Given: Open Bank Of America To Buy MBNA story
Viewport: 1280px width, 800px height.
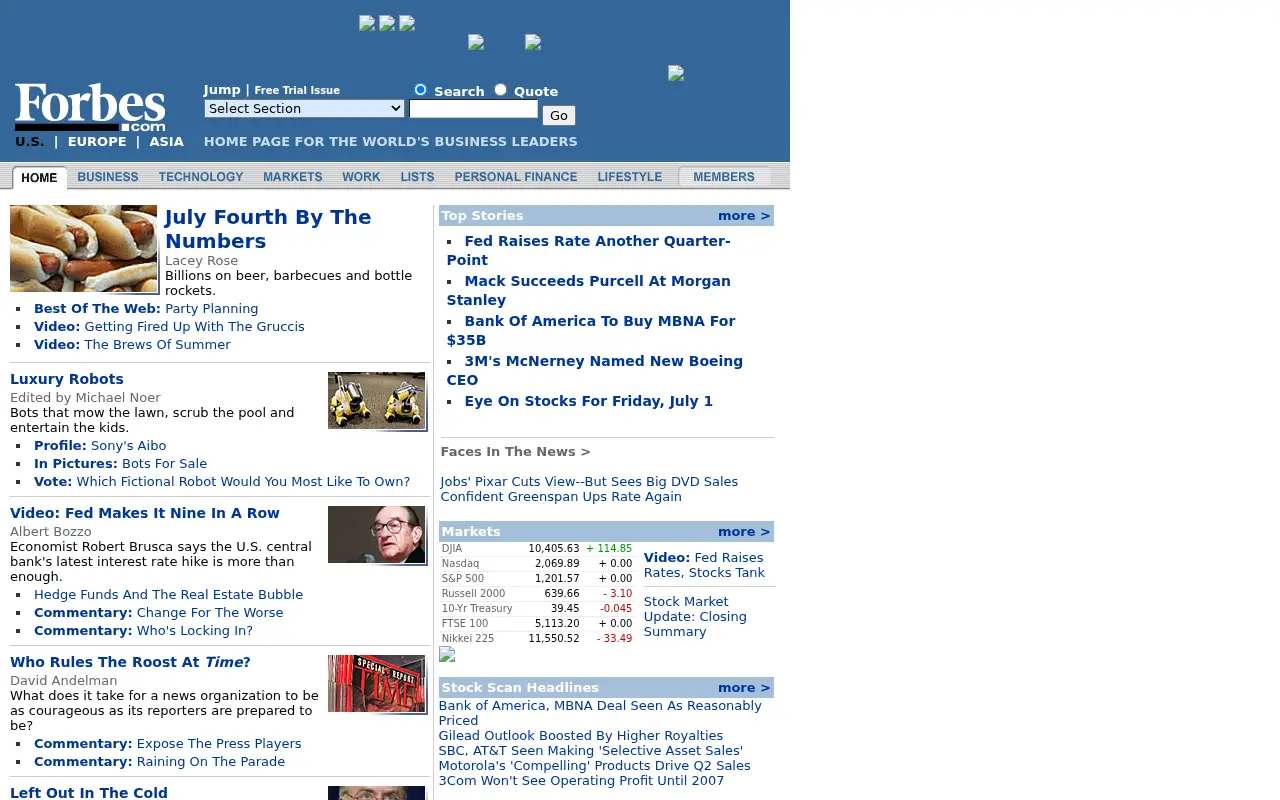Looking at the screenshot, I should (591, 330).
